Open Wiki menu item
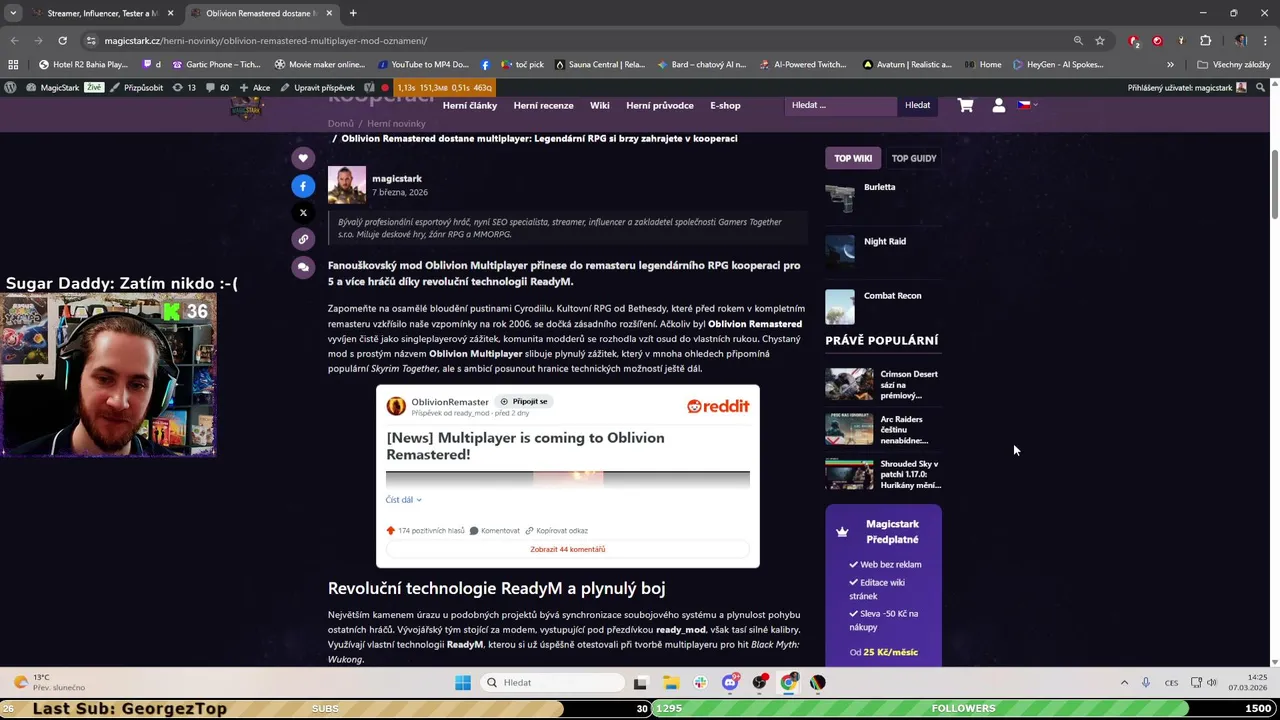1280x720 pixels. pos(600,105)
